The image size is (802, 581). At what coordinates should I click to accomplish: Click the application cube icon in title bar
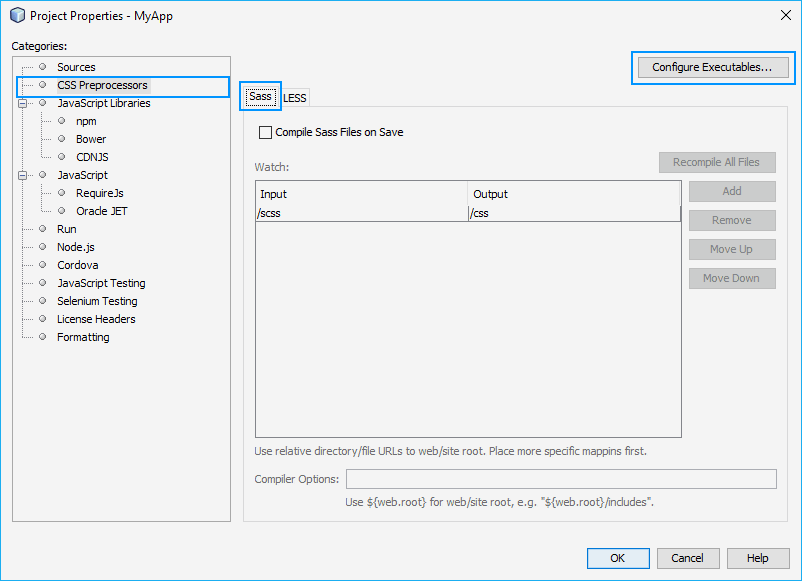click(15, 15)
